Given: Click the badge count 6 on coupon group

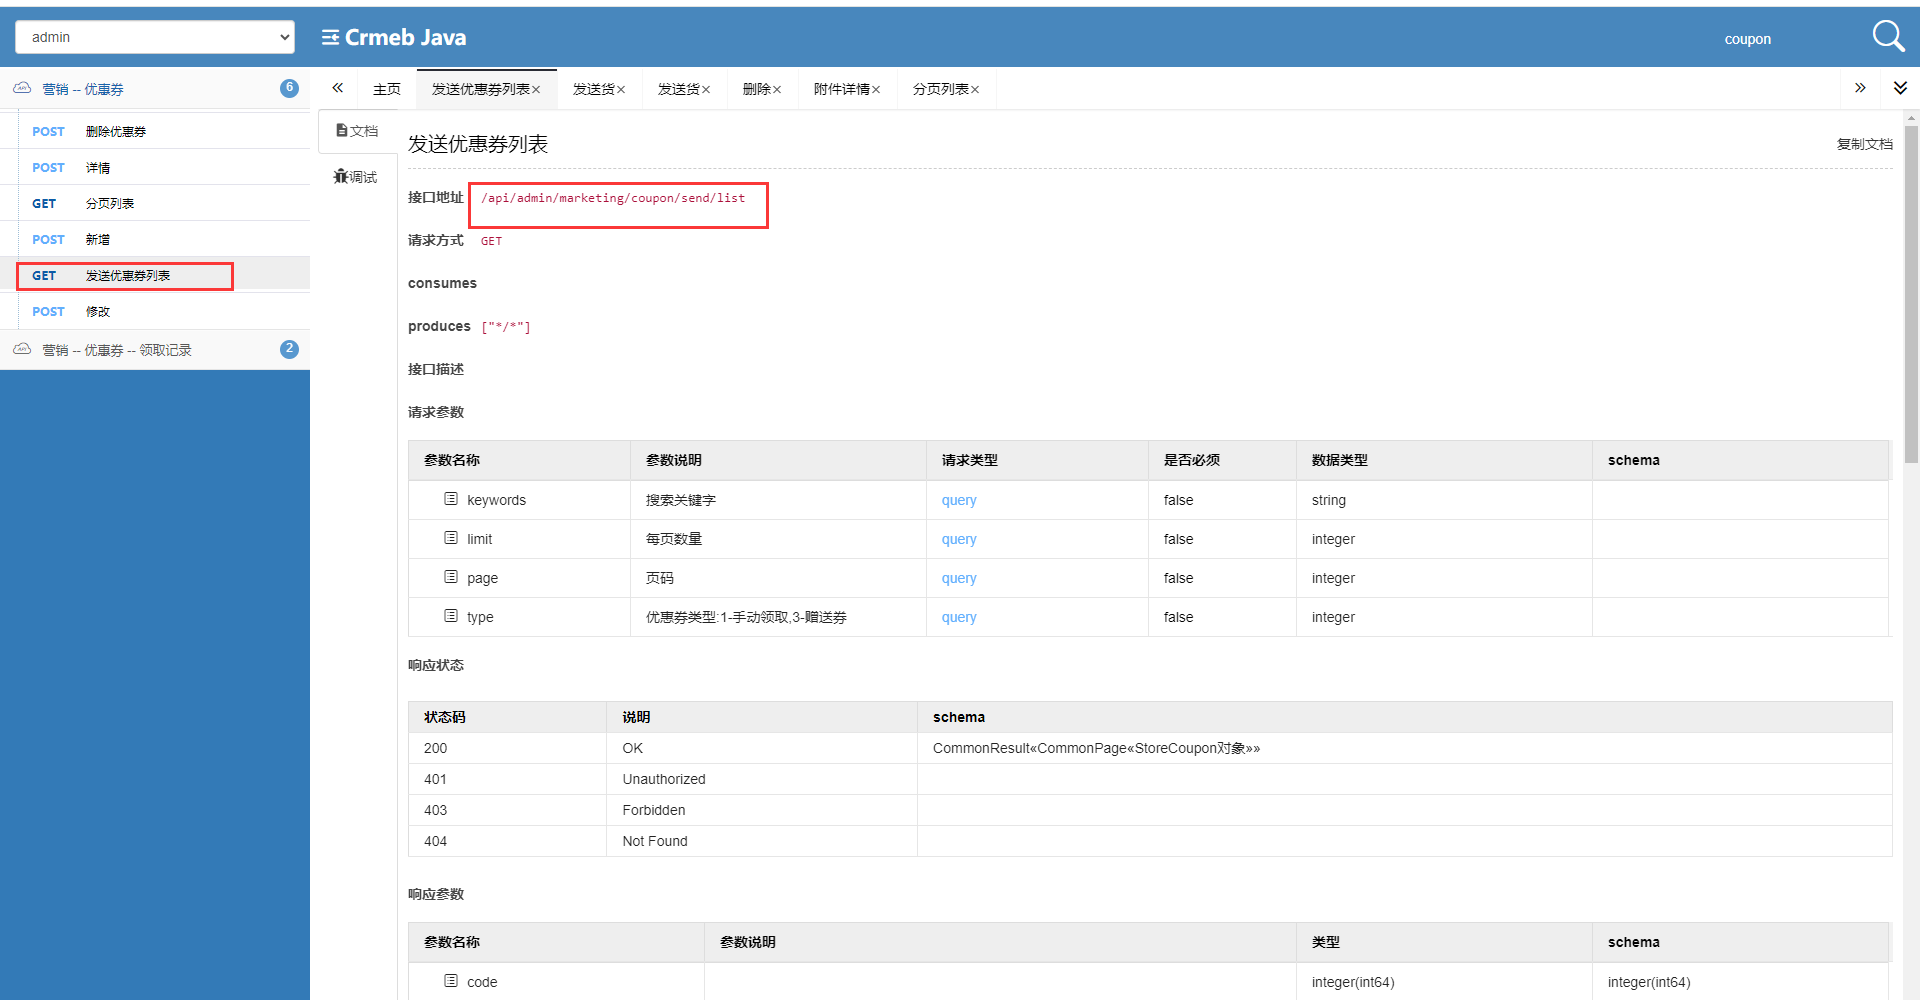Looking at the screenshot, I should point(289,88).
